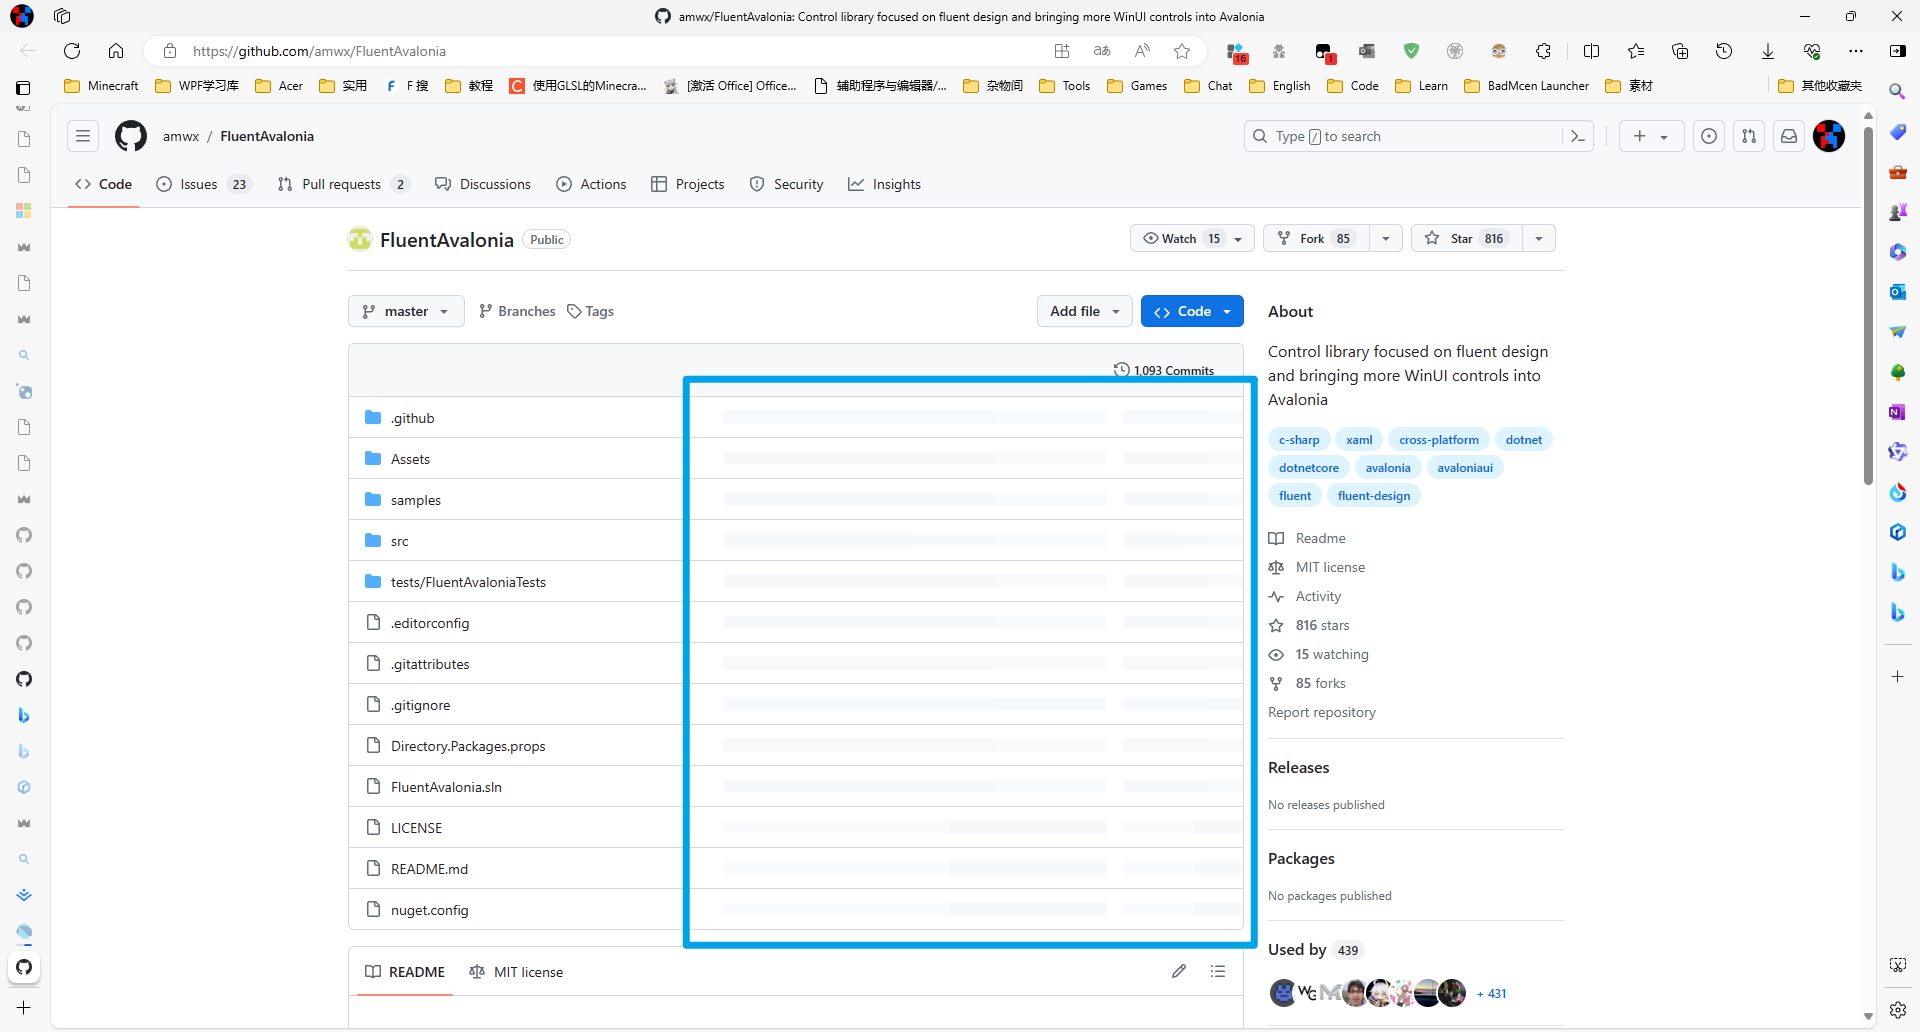Open Outlook in Edge sidebar
1920x1032 pixels.
(1897, 292)
